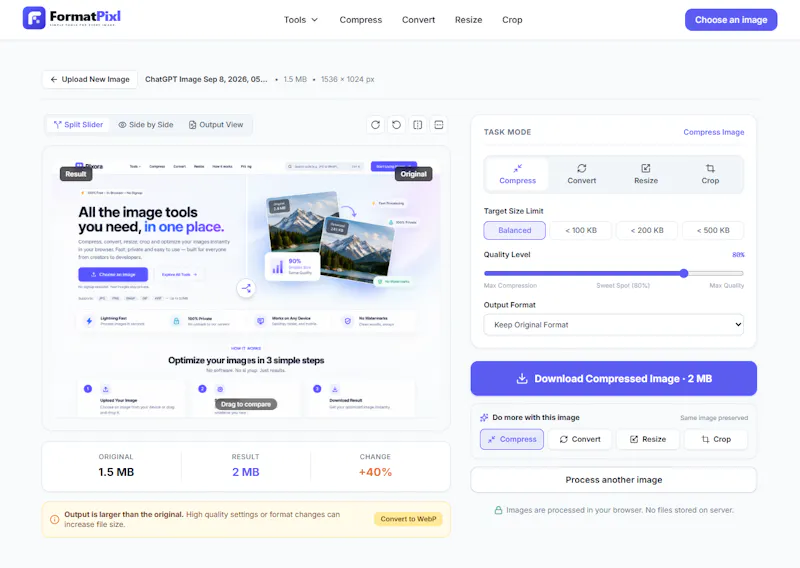The width and height of the screenshot is (800, 568).
Task: Click the lock privacy icon
Action: [498, 510]
